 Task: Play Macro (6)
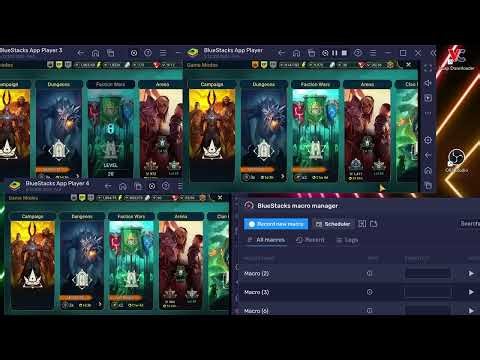tap(471, 310)
